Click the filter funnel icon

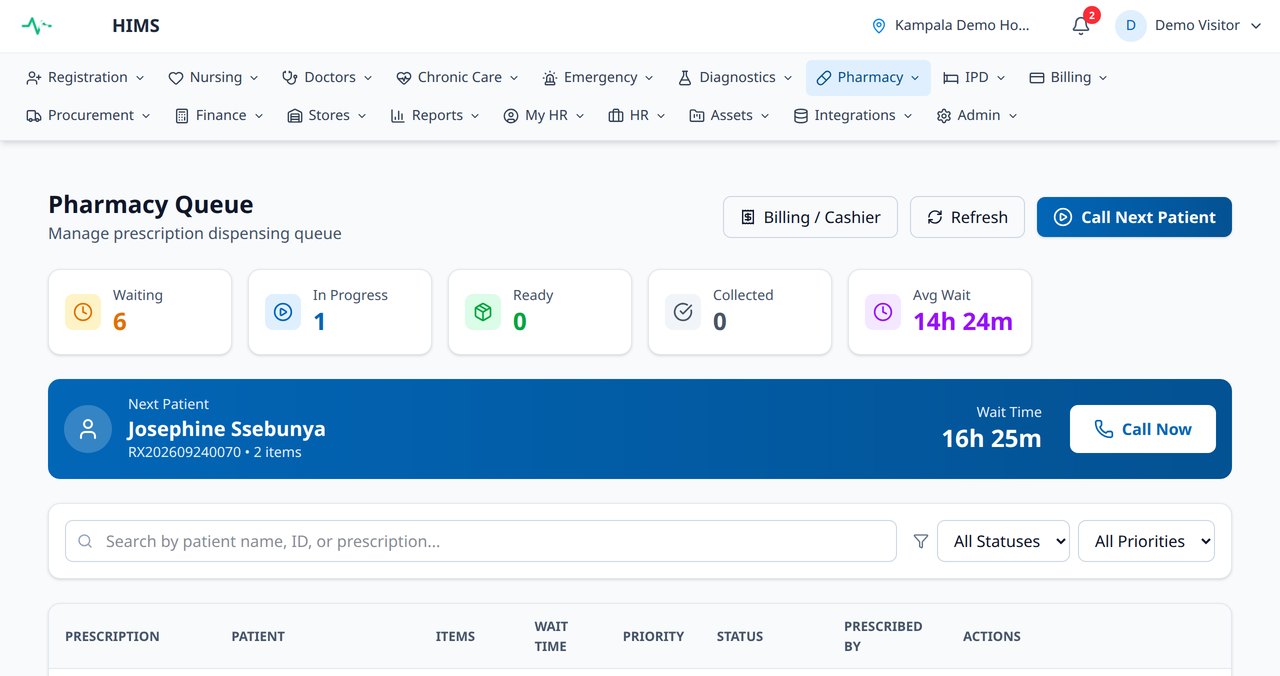point(921,541)
